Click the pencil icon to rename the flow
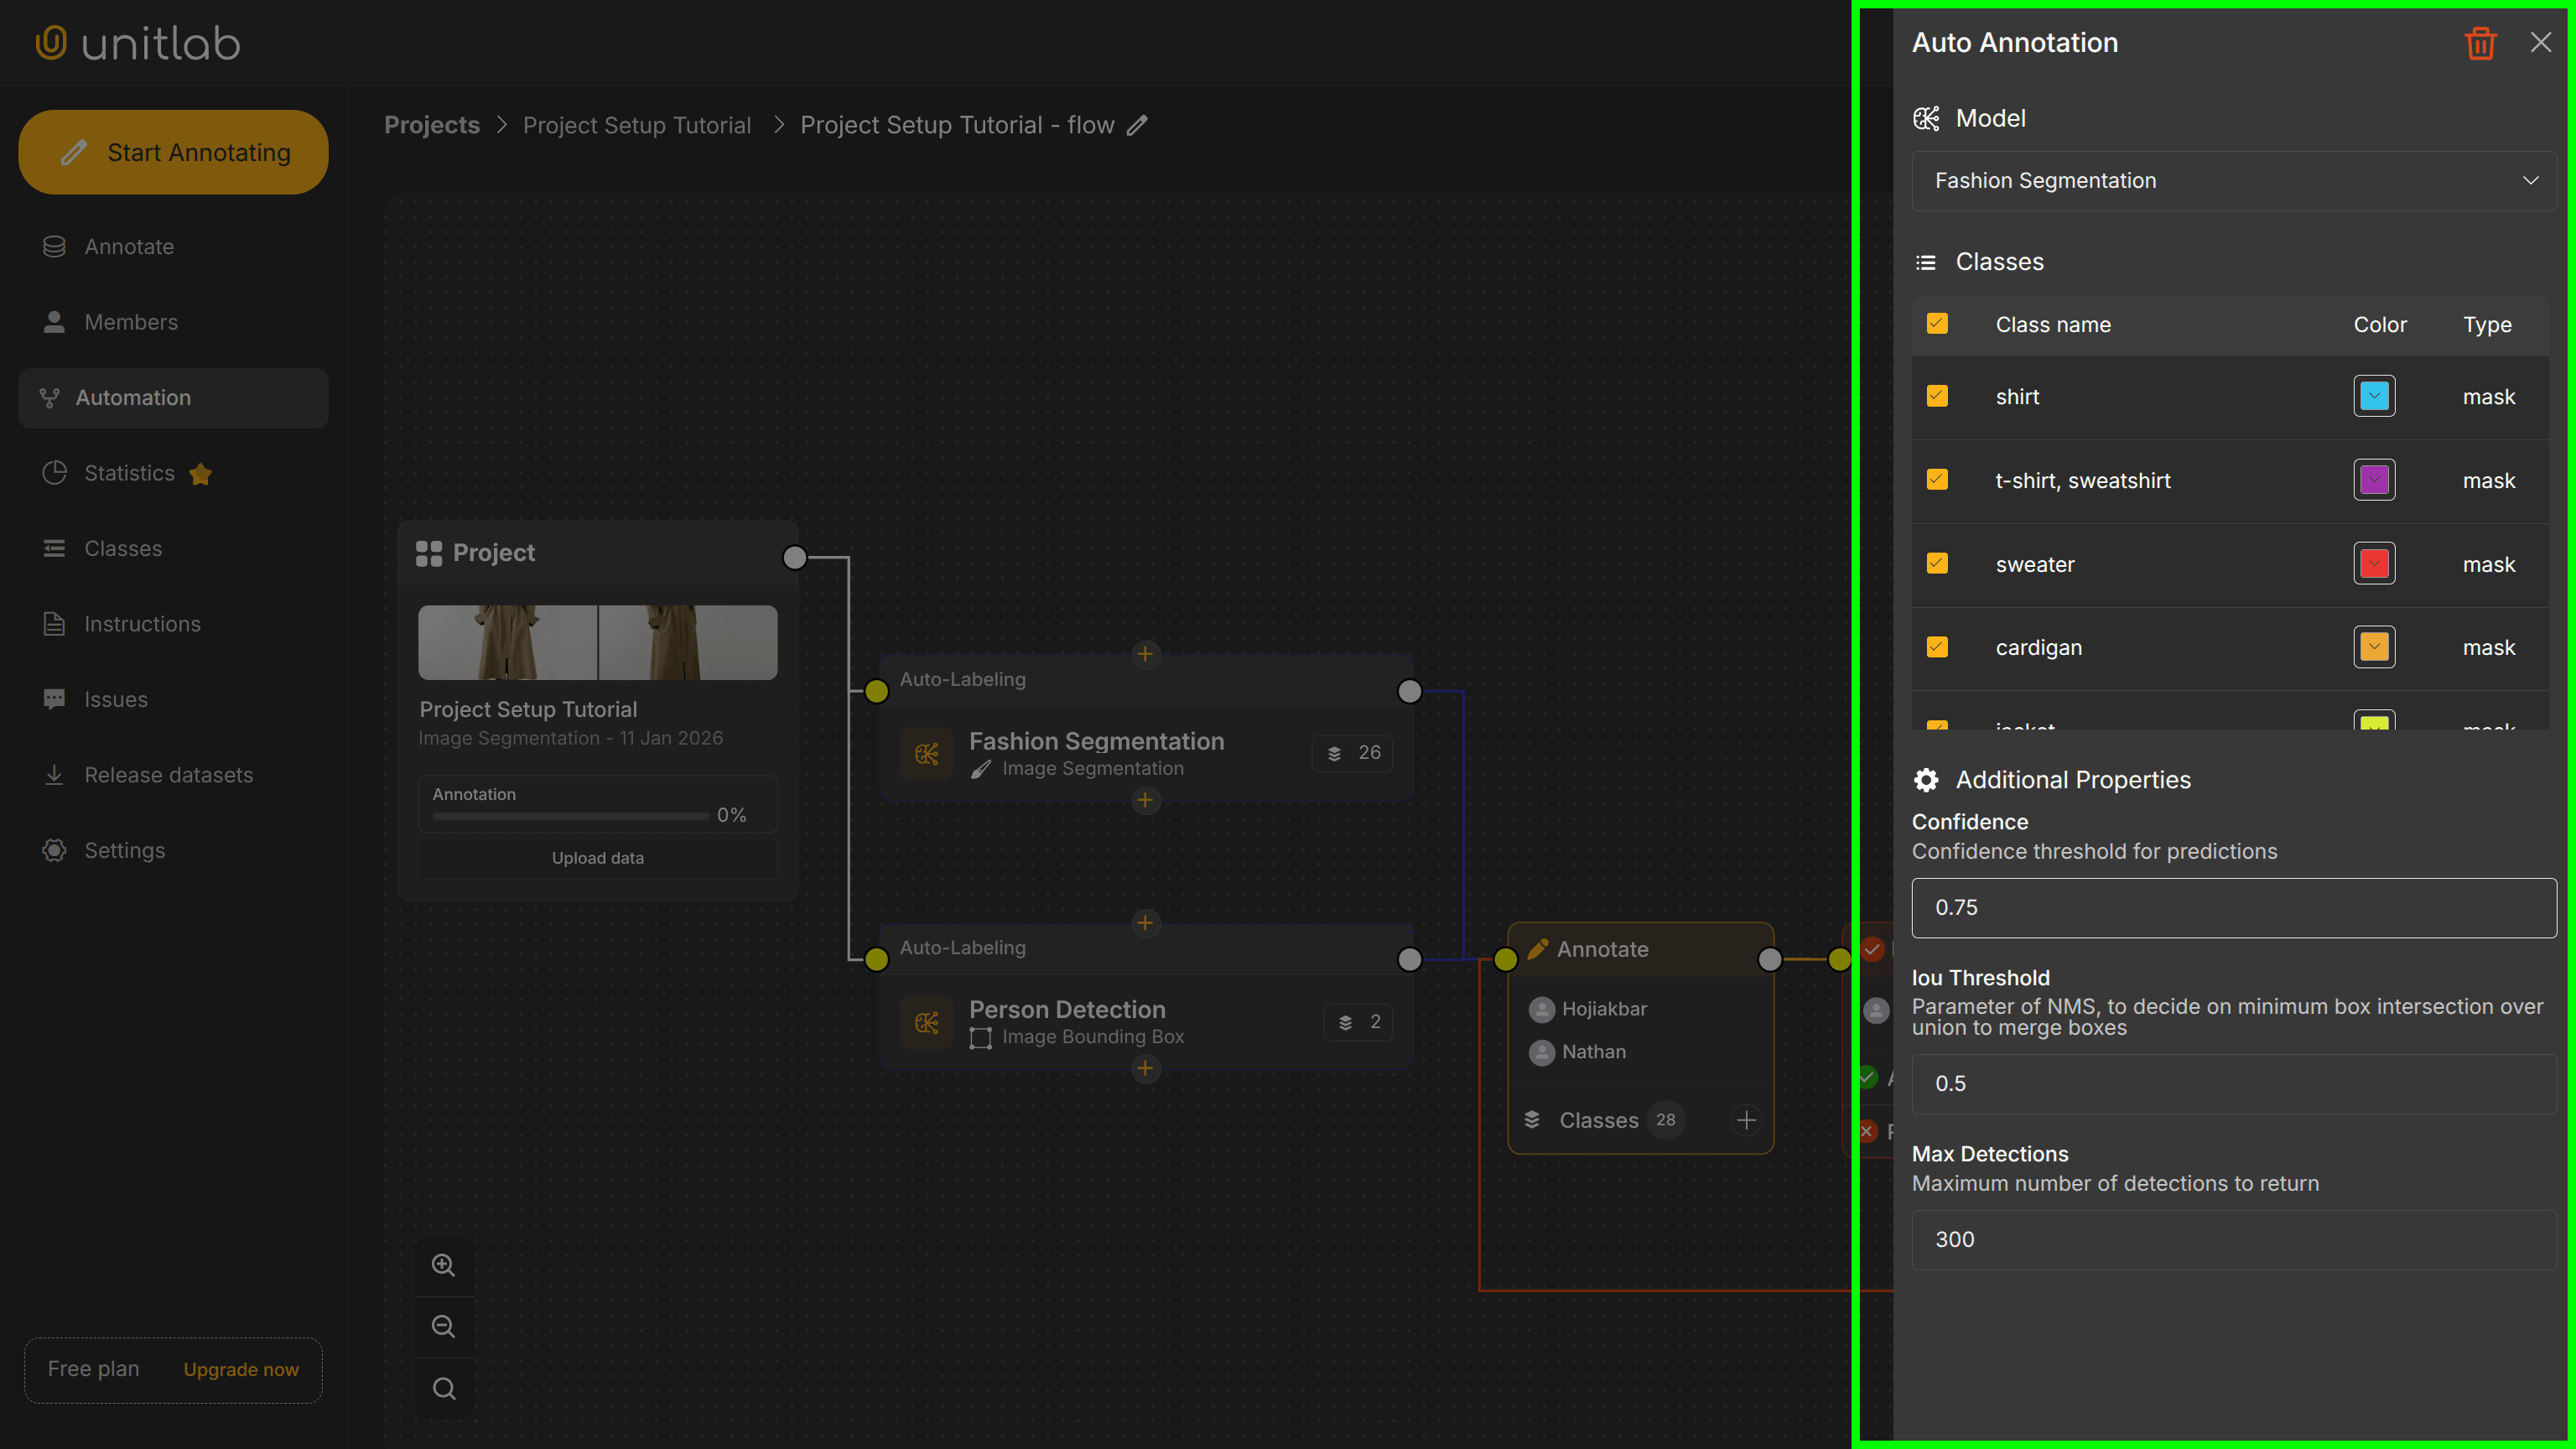Image resolution: width=2576 pixels, height=1449 pixels. coord(1137,125)
